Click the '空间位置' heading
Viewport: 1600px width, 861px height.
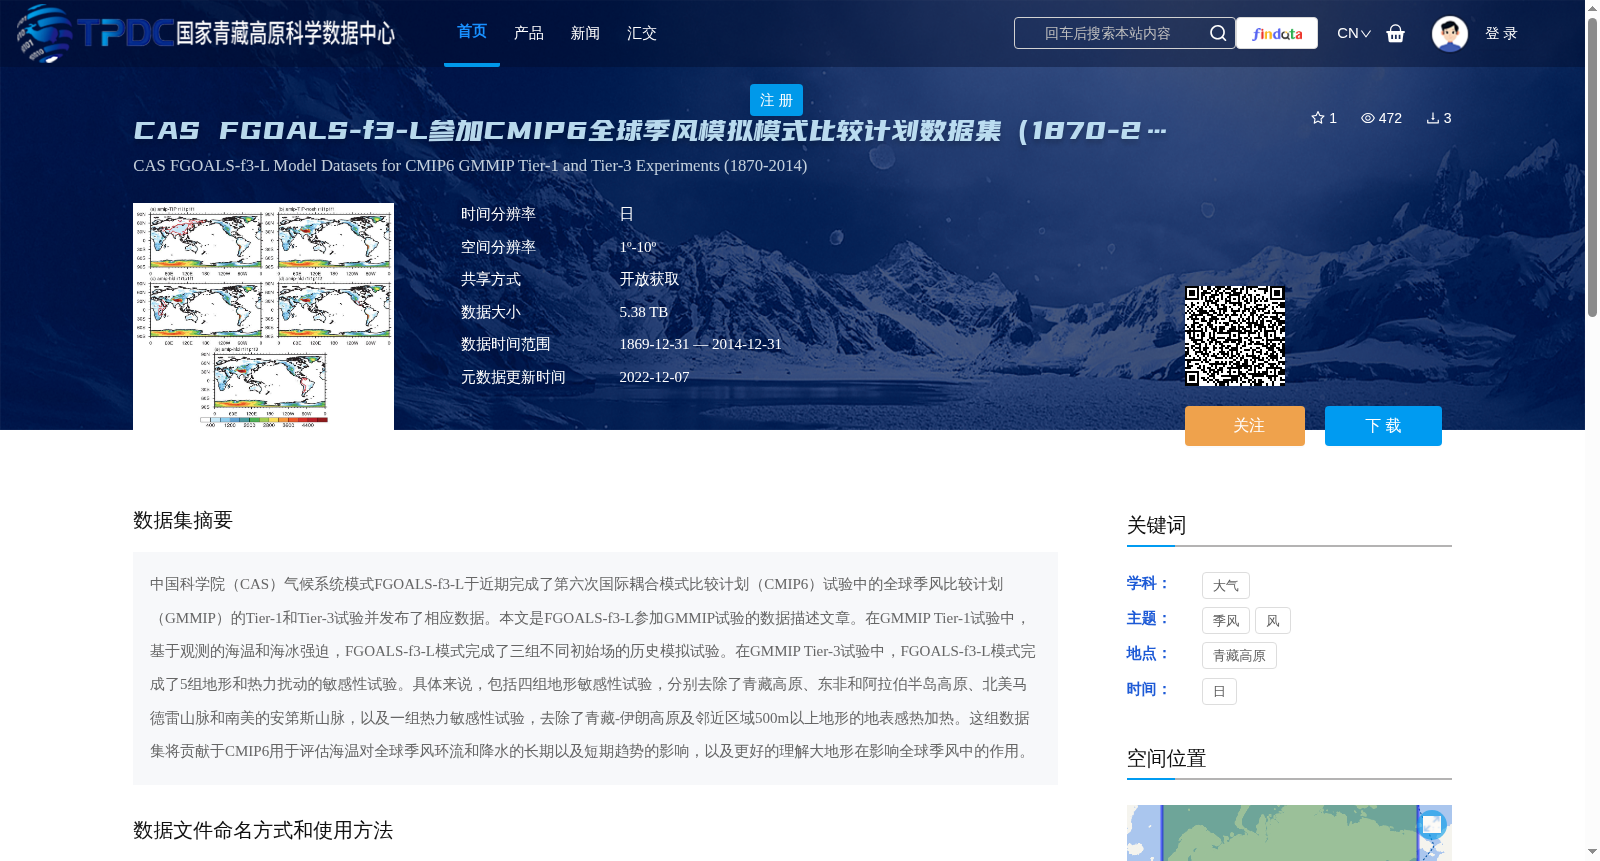pos(1166,758)
